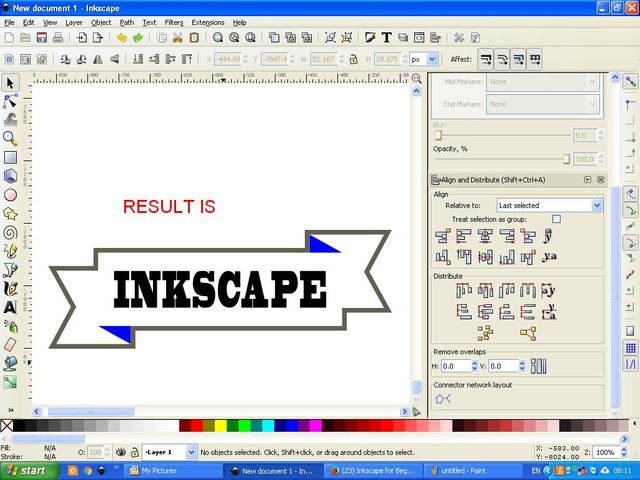Select the Spiral tool

[x=10, y=232]
